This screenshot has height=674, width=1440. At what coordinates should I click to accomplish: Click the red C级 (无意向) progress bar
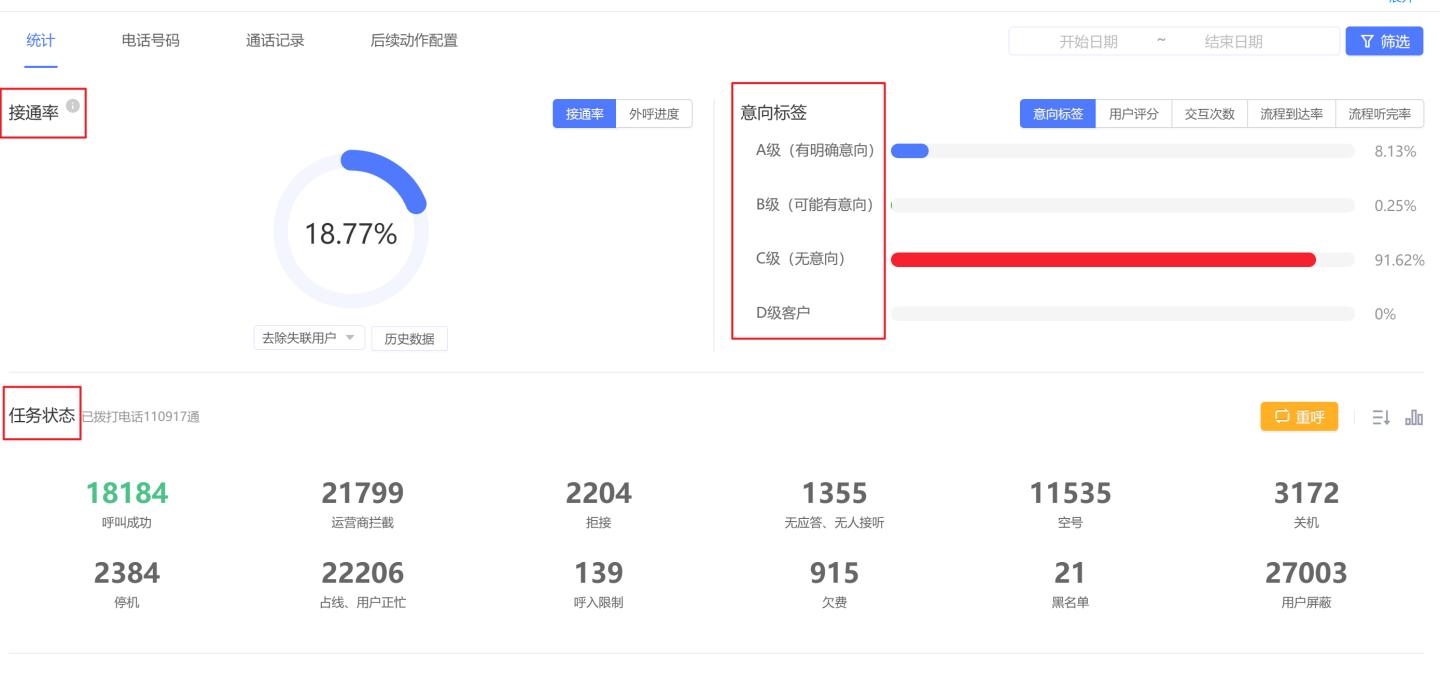click(1100, 258)
